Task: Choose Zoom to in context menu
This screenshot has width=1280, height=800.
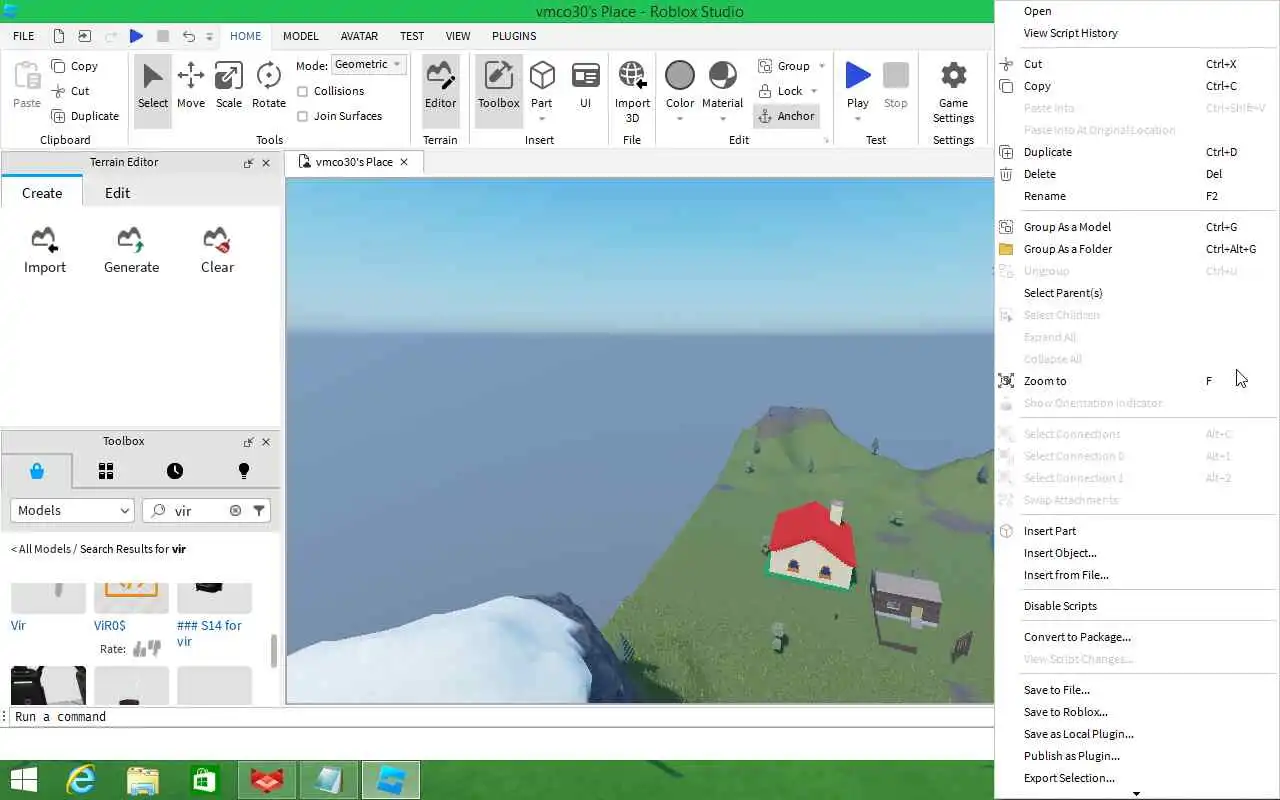Action: coord(1136,381)
